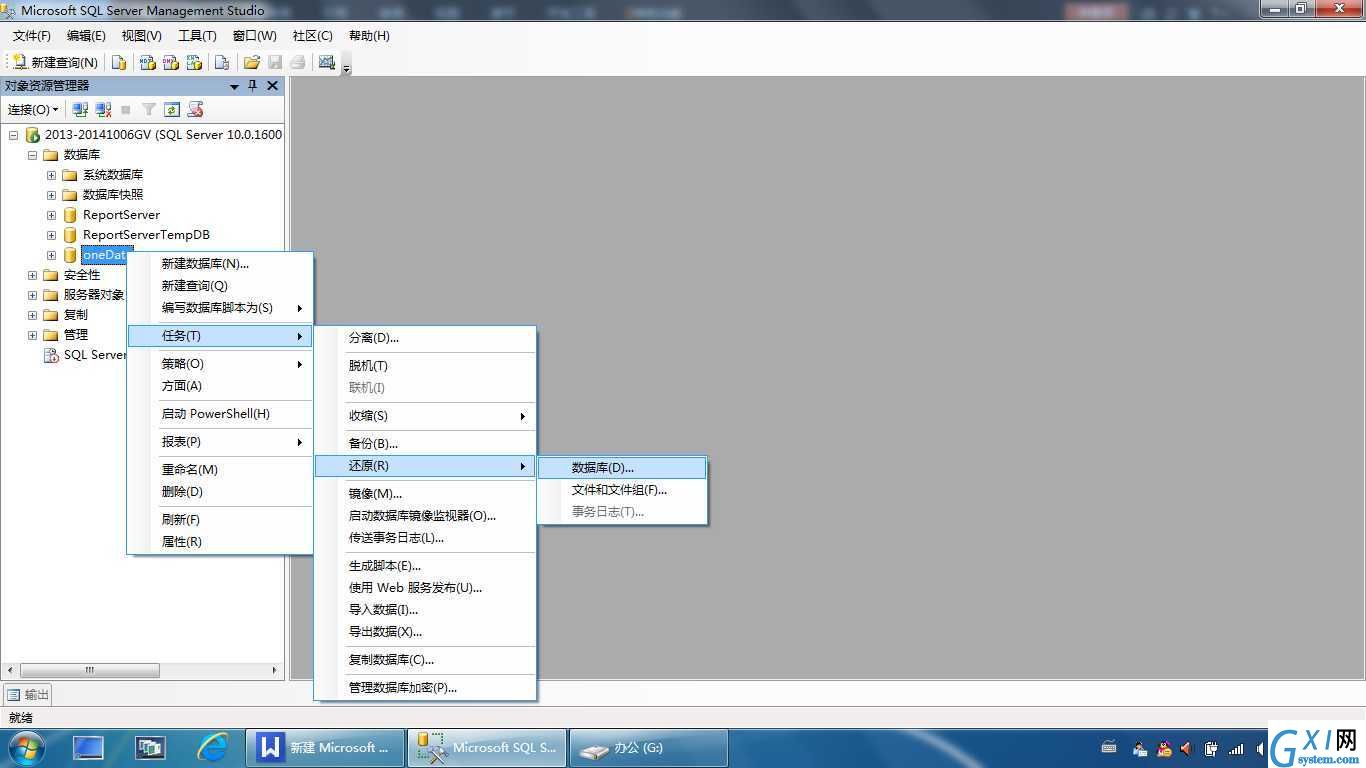
Task: Click the server icon beside 2013-20141006GV
Action: (x=32, y=135)
